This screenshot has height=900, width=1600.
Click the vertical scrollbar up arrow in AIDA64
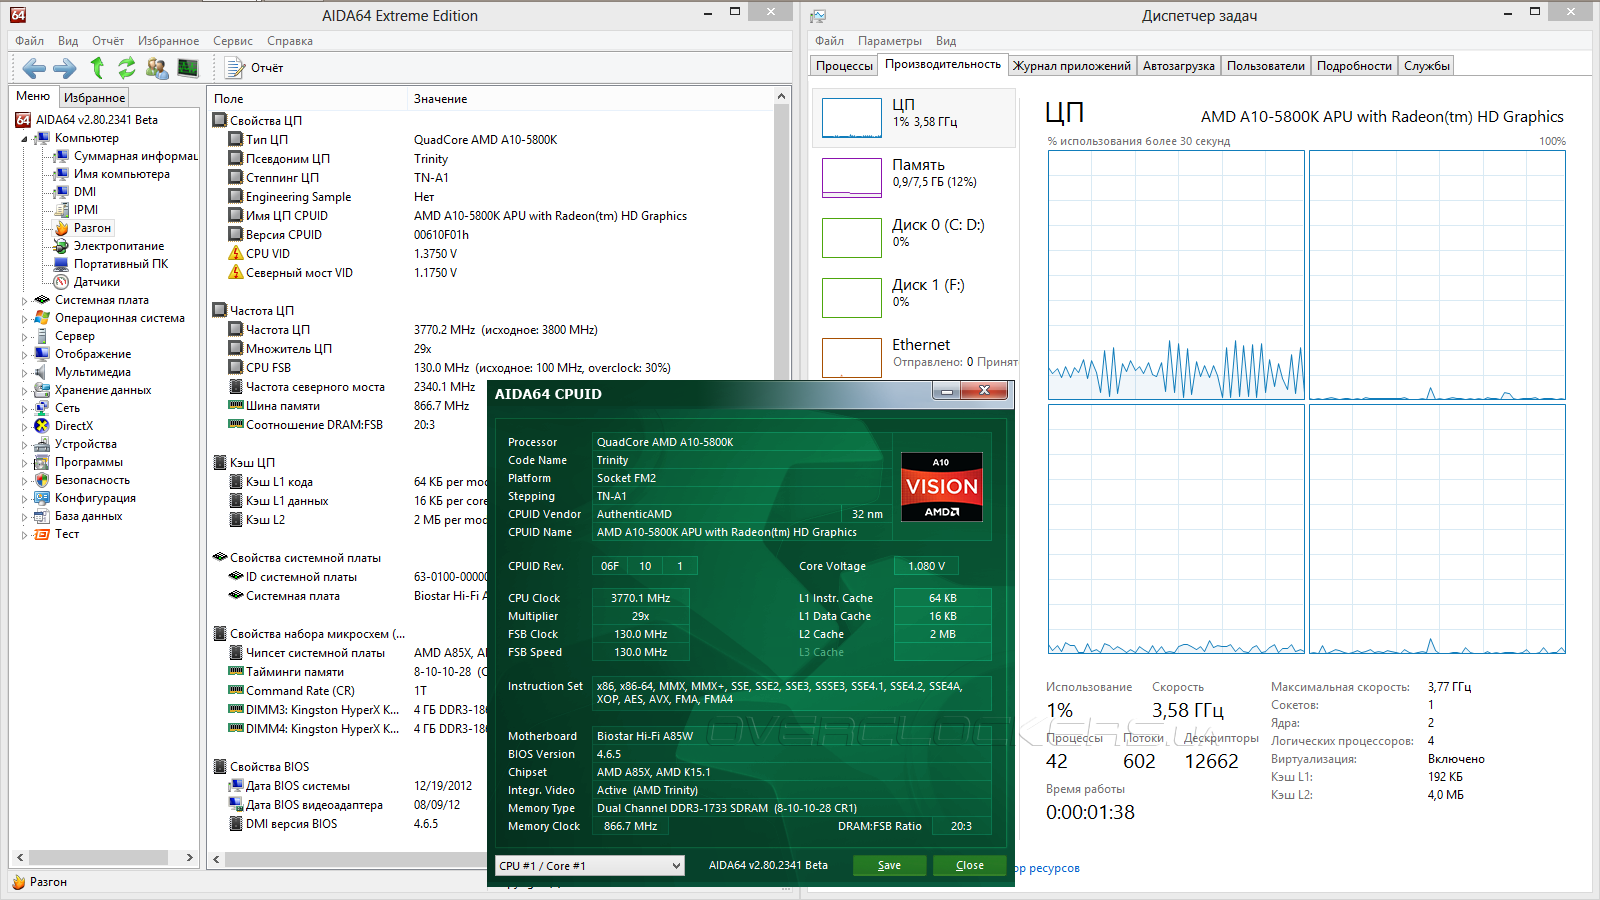click(781, 97)
